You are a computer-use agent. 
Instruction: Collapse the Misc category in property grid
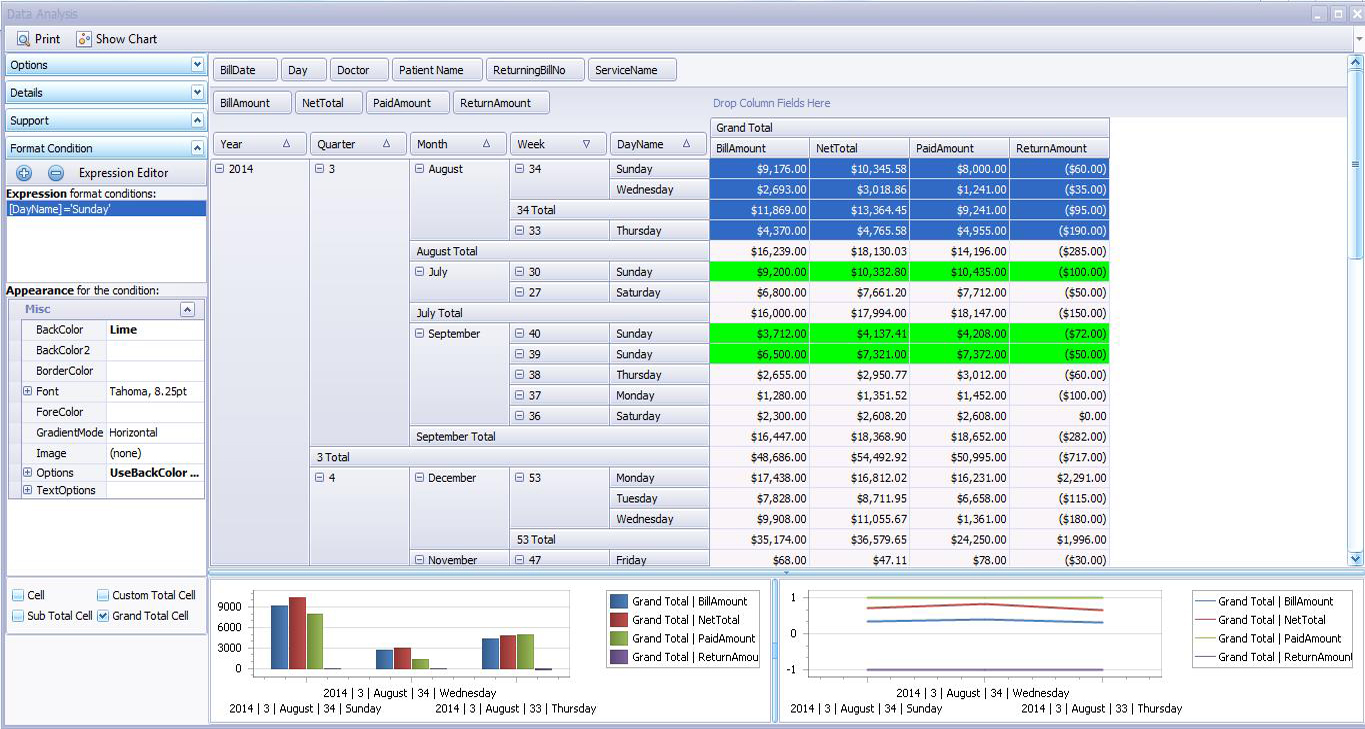187,310
